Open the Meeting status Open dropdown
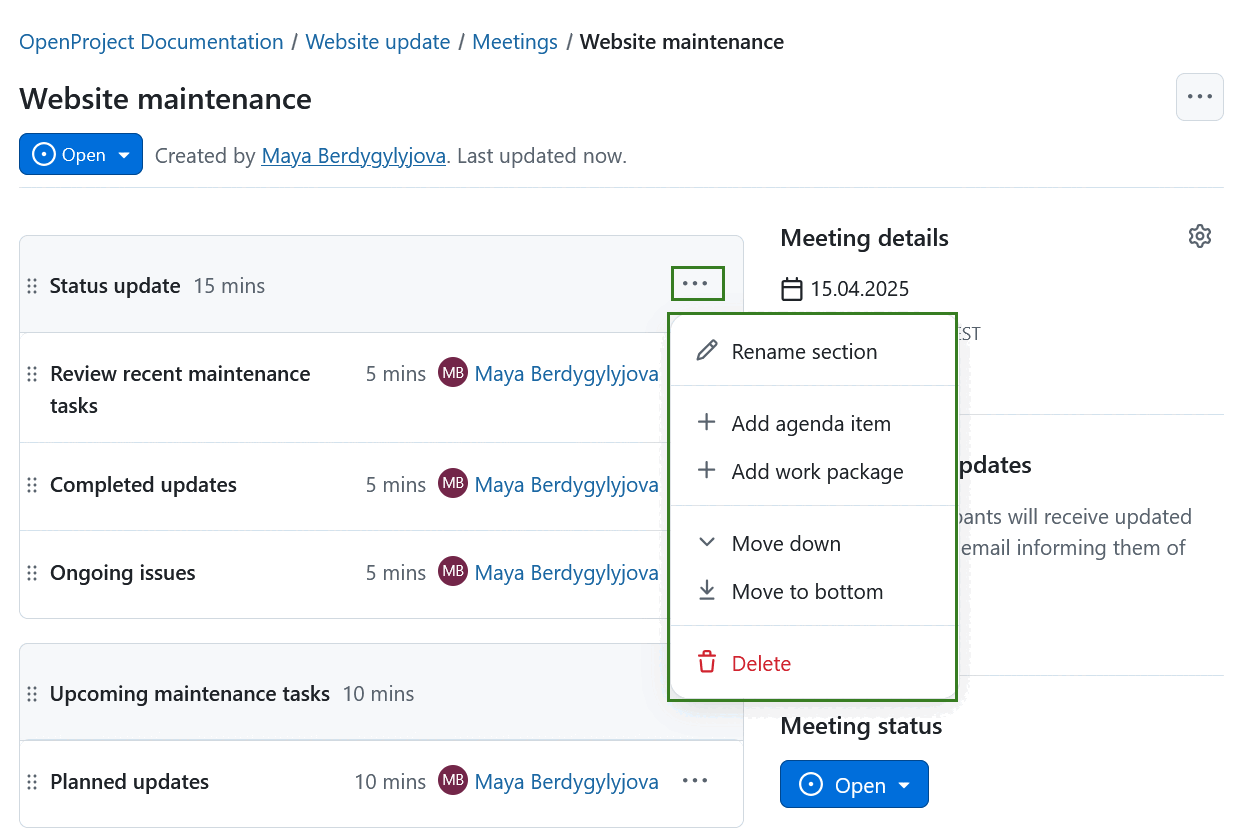This screenshot has height=832, width=1239. (853, 785)
